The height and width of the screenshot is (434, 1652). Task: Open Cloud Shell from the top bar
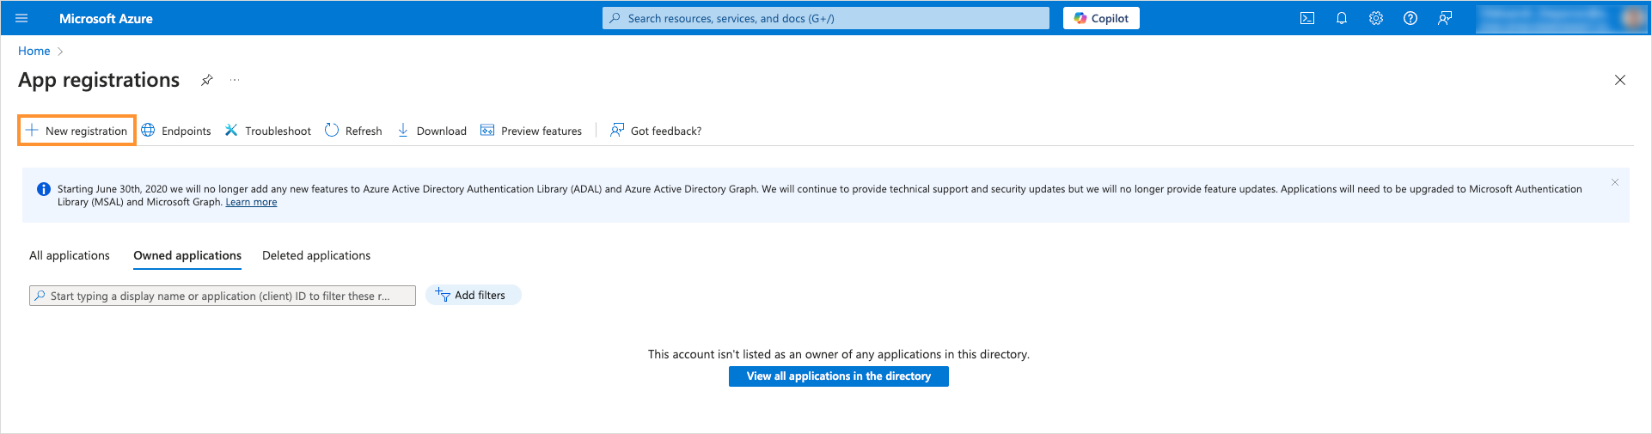coord(1307,18)
